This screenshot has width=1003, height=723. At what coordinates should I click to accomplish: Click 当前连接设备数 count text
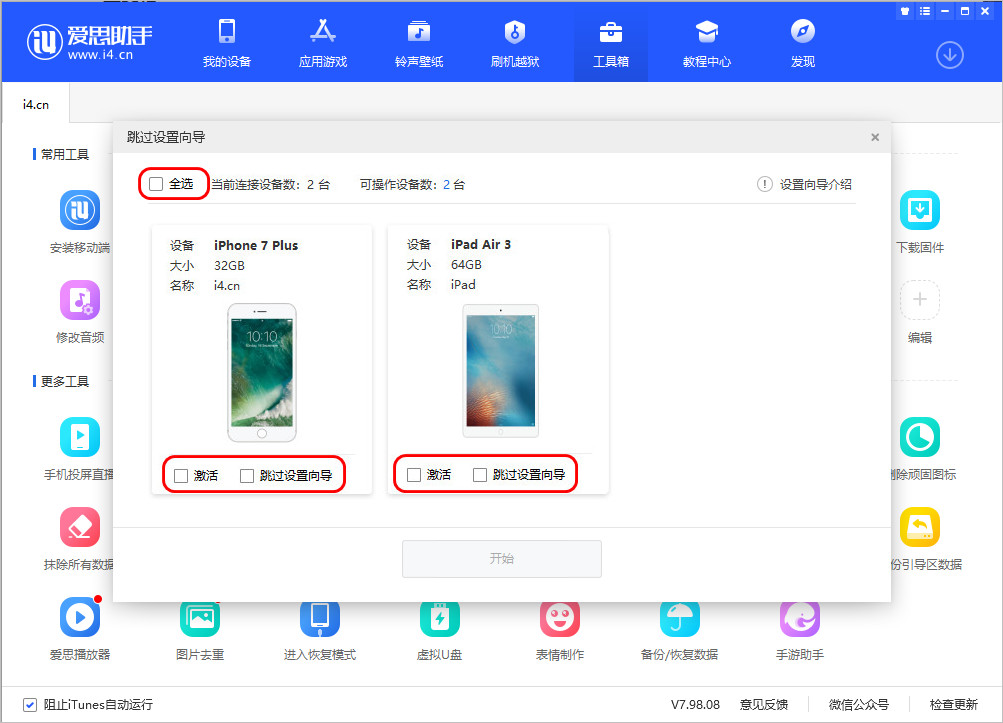(x=271, y=184)
